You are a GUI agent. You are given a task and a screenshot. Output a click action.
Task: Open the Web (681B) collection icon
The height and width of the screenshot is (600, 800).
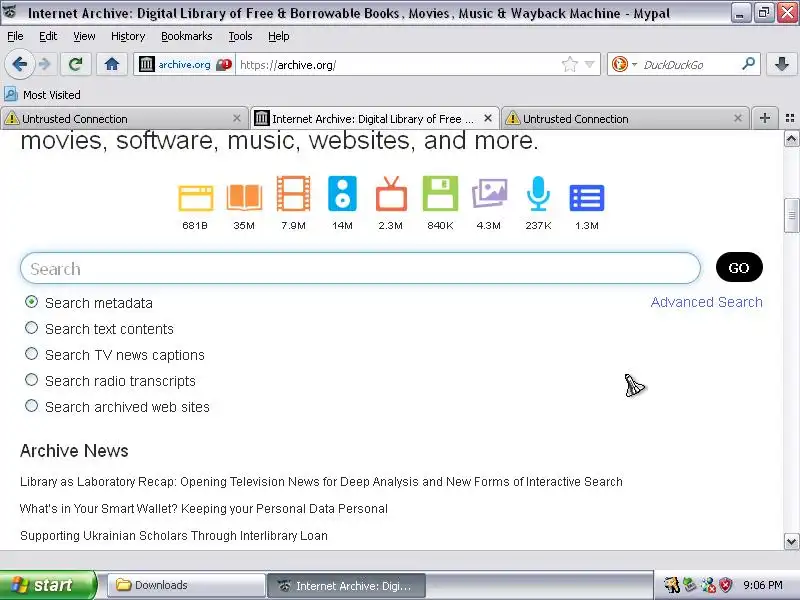point(195,198)
